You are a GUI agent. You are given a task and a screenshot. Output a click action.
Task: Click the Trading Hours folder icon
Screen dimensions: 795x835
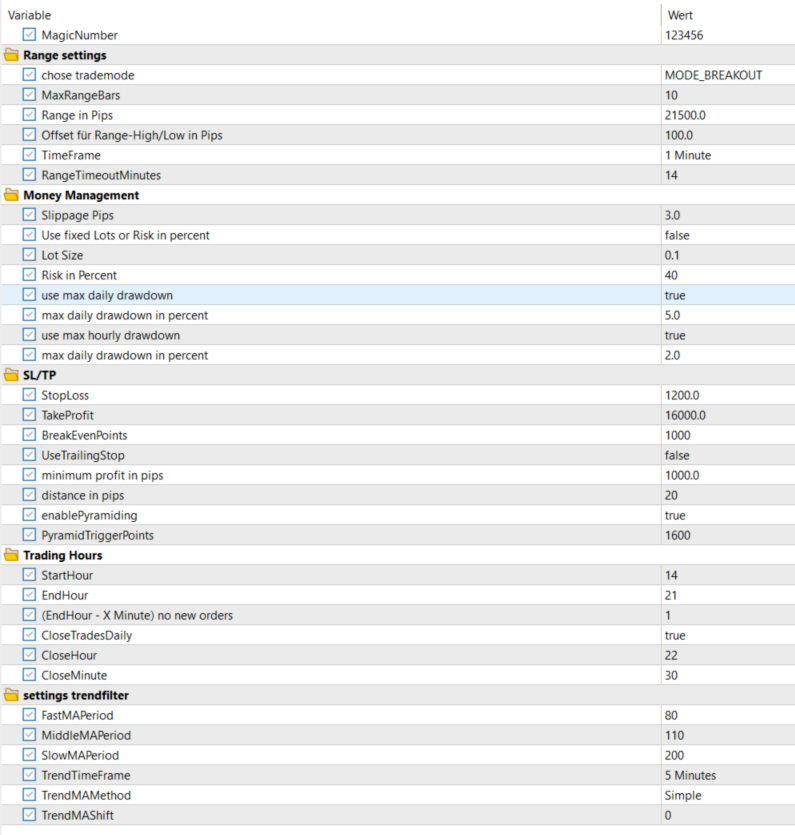[x=11, y=555]
